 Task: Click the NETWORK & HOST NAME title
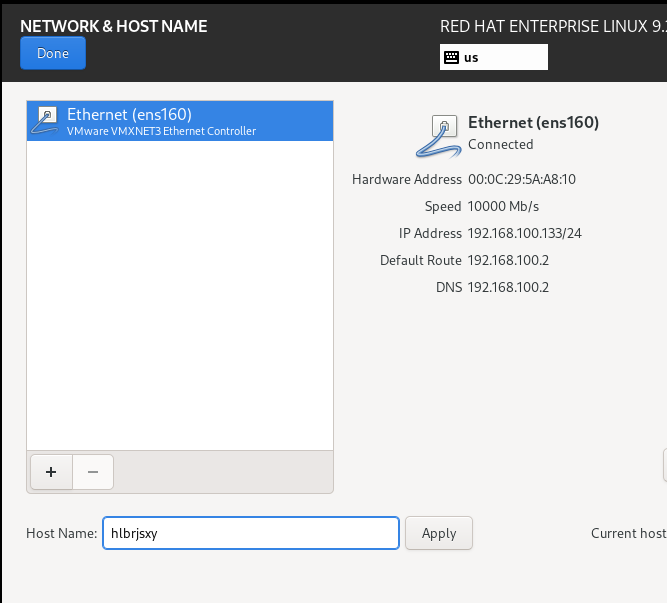point(113,26)
